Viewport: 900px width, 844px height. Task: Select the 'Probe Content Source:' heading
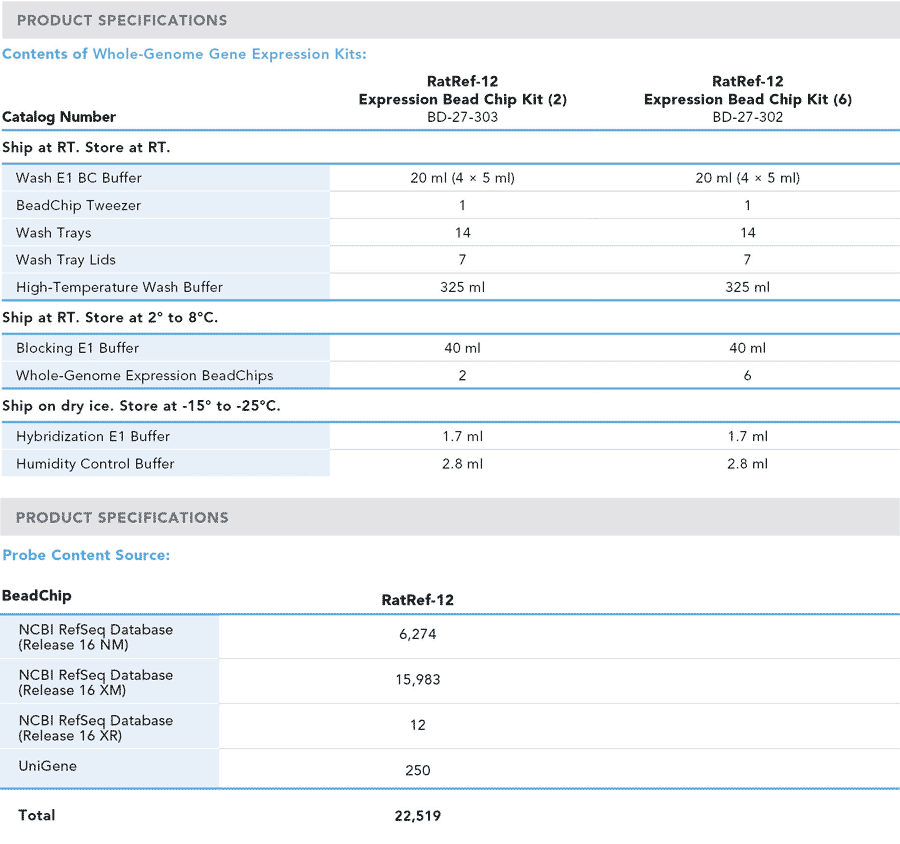pos(86,555)
